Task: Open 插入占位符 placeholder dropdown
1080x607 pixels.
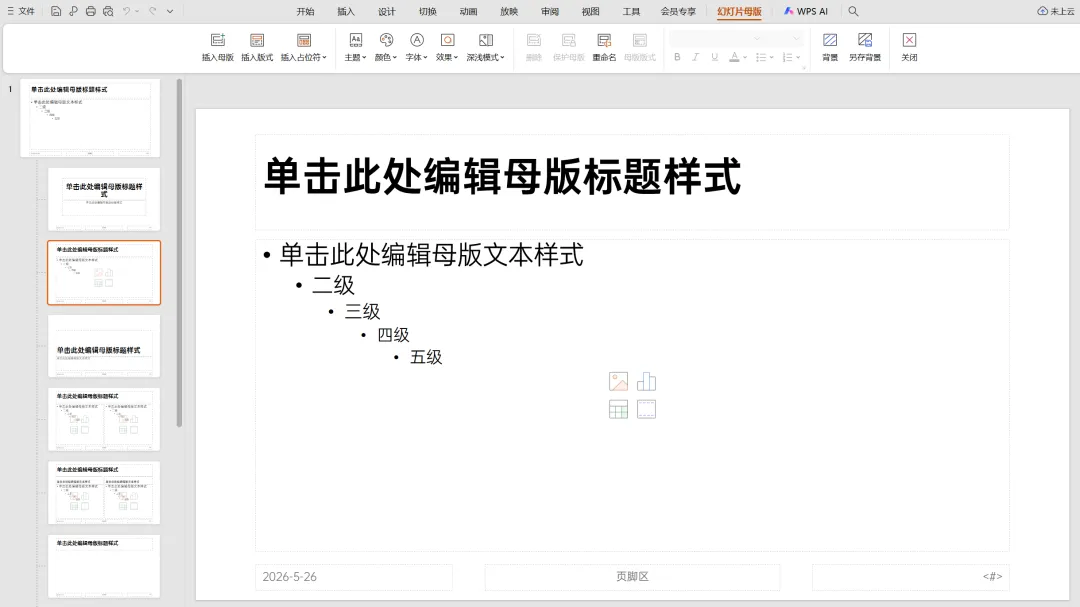Action: pos(304,47)
